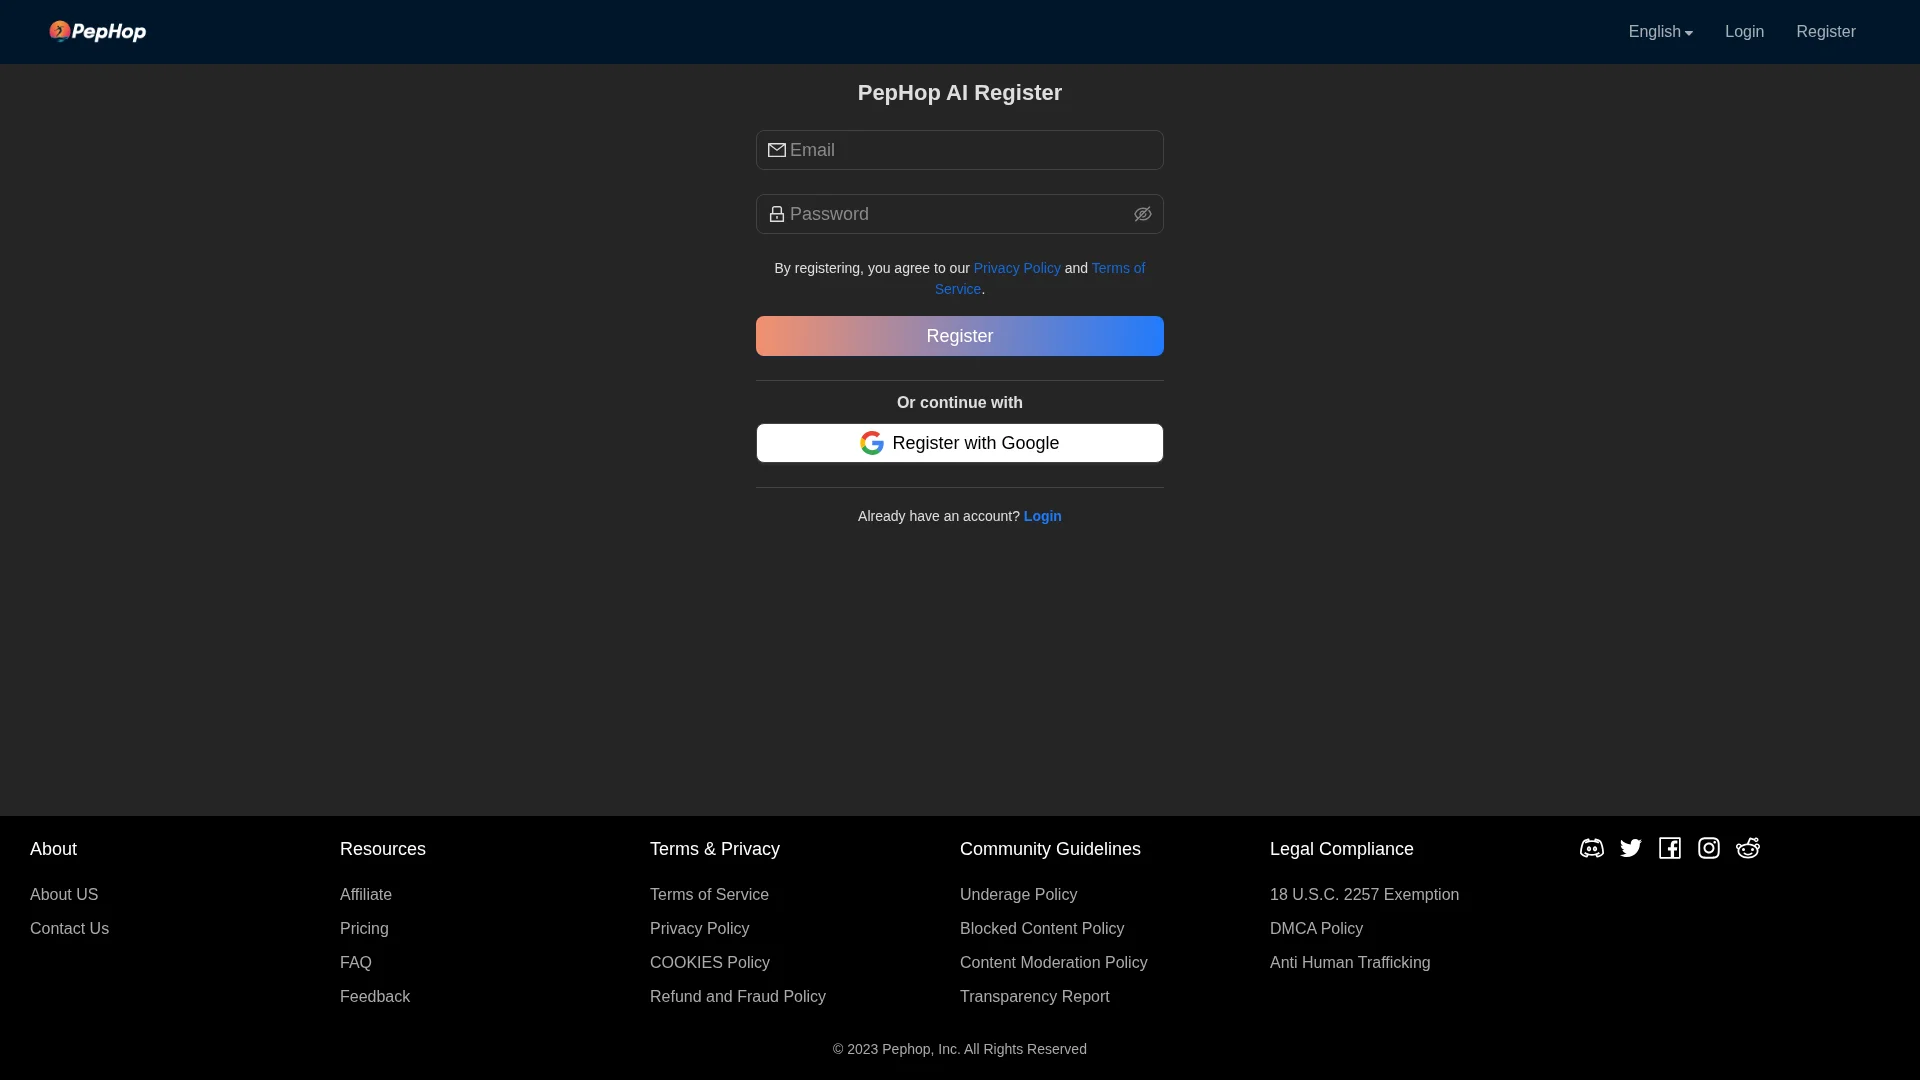Click the Legal Compliance footer heading
The image size is (1920, 1080).
(1341, 849)
